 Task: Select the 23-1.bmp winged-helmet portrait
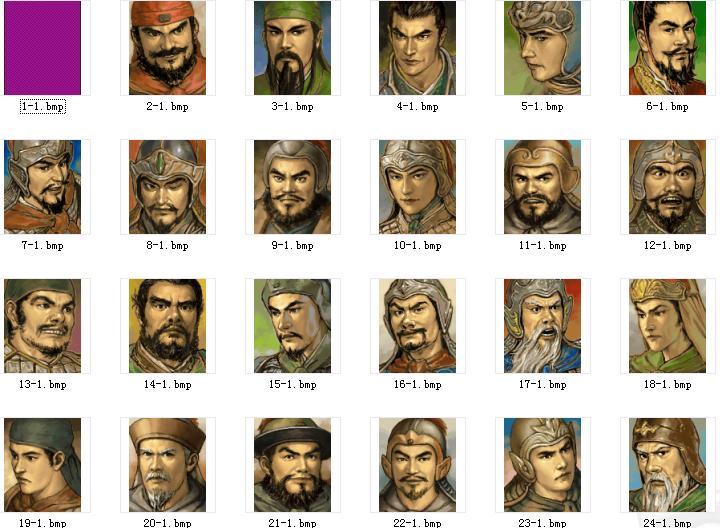point(542,465)
